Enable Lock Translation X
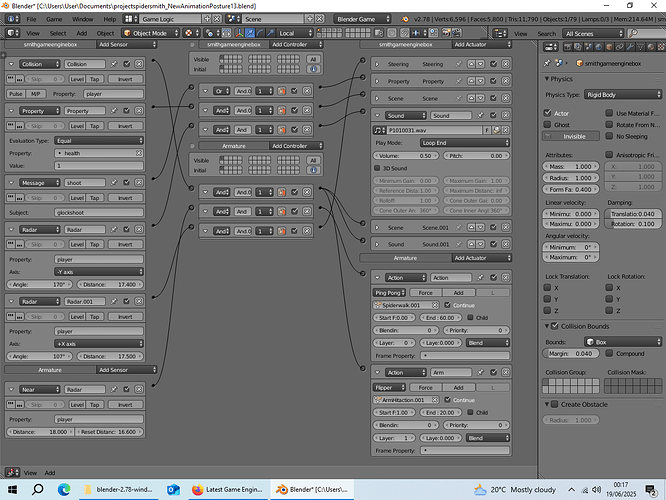Image resolution: width=666 pixels, height=500 pixels. coord(547,288)
